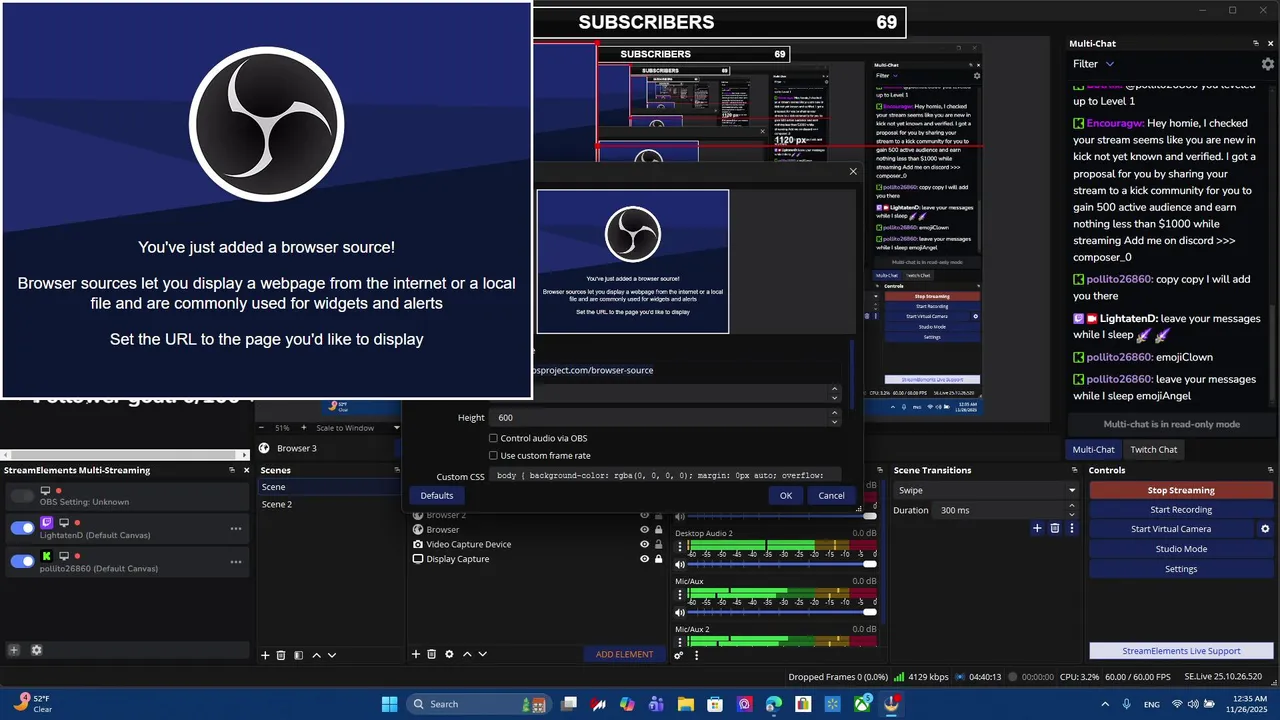
Task: Mute Mic/Aux speaker icon
Action: (680, 612)
